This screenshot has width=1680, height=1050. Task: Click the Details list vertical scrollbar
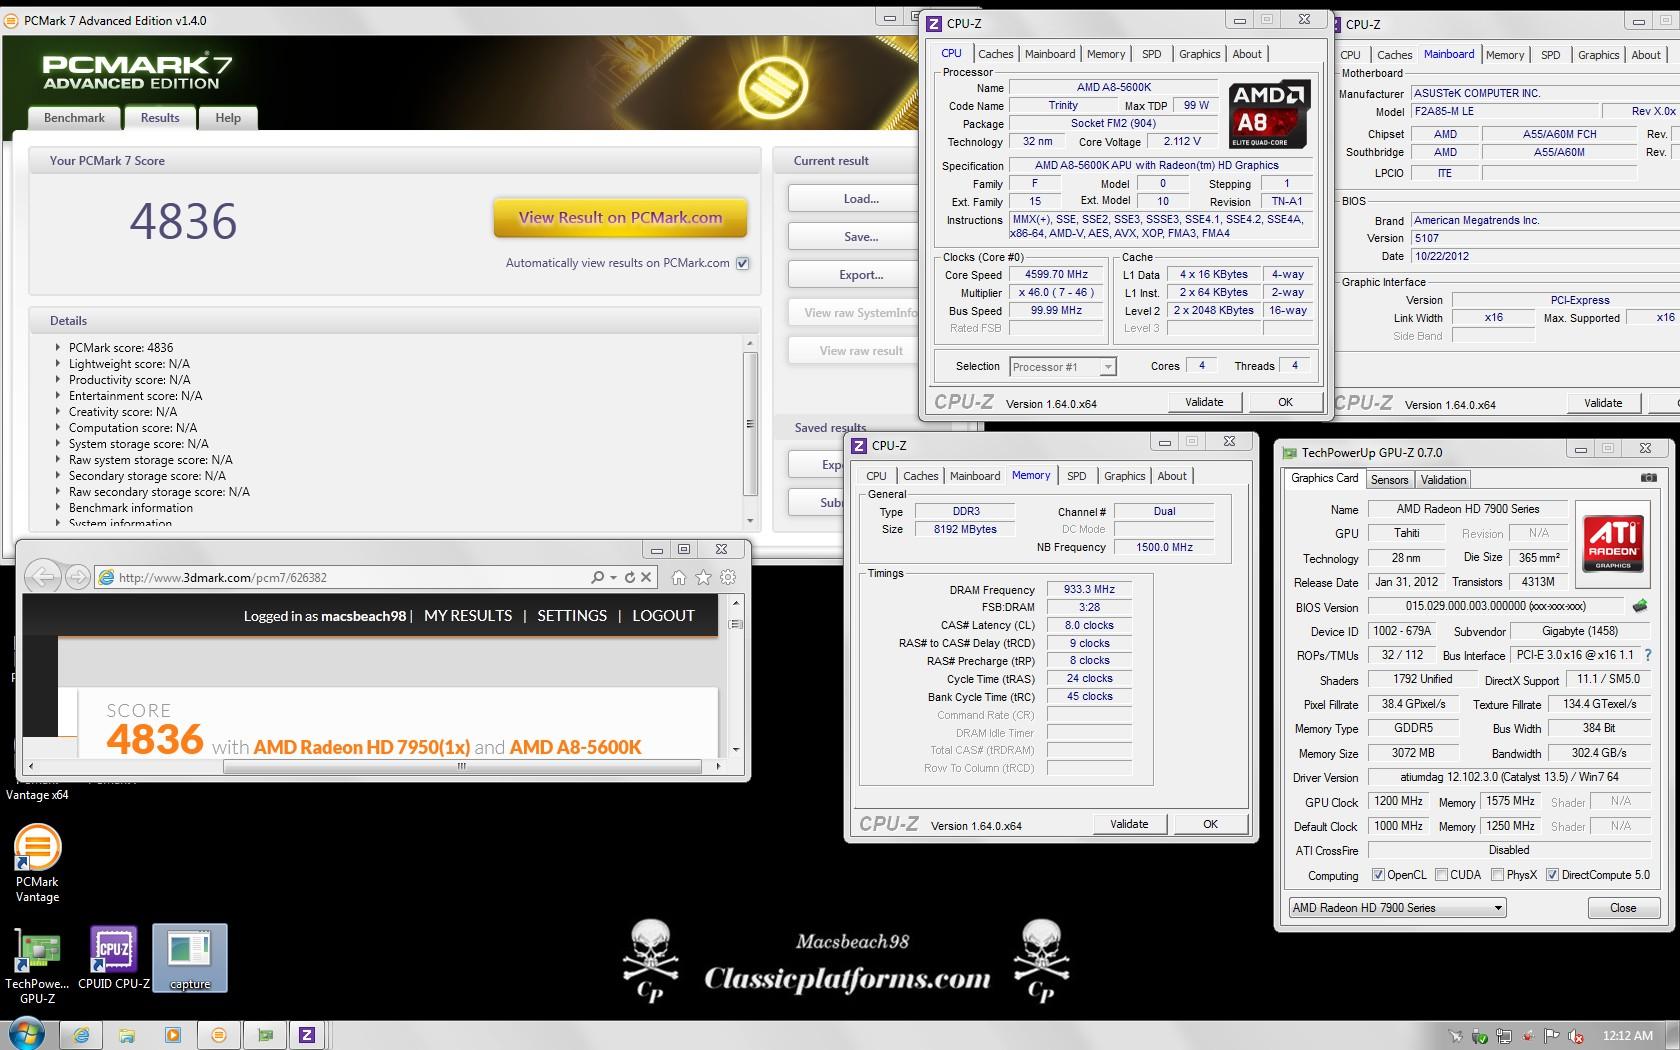click(750, 423)
